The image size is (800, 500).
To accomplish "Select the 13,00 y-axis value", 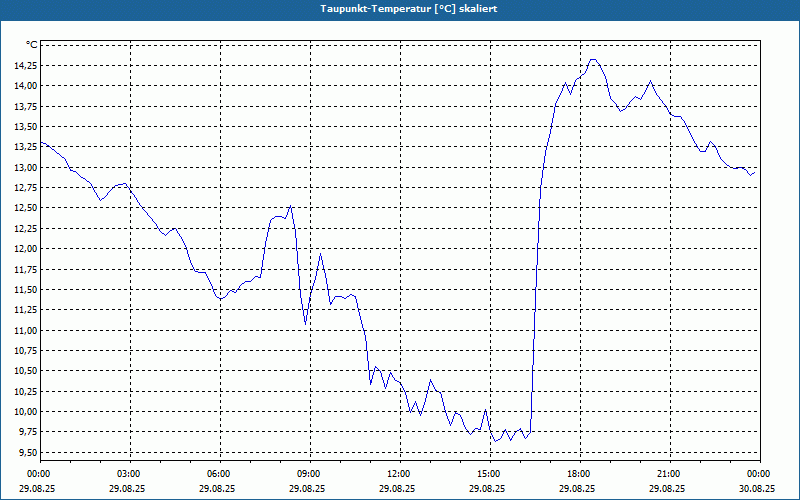I will tap(27, 167).
